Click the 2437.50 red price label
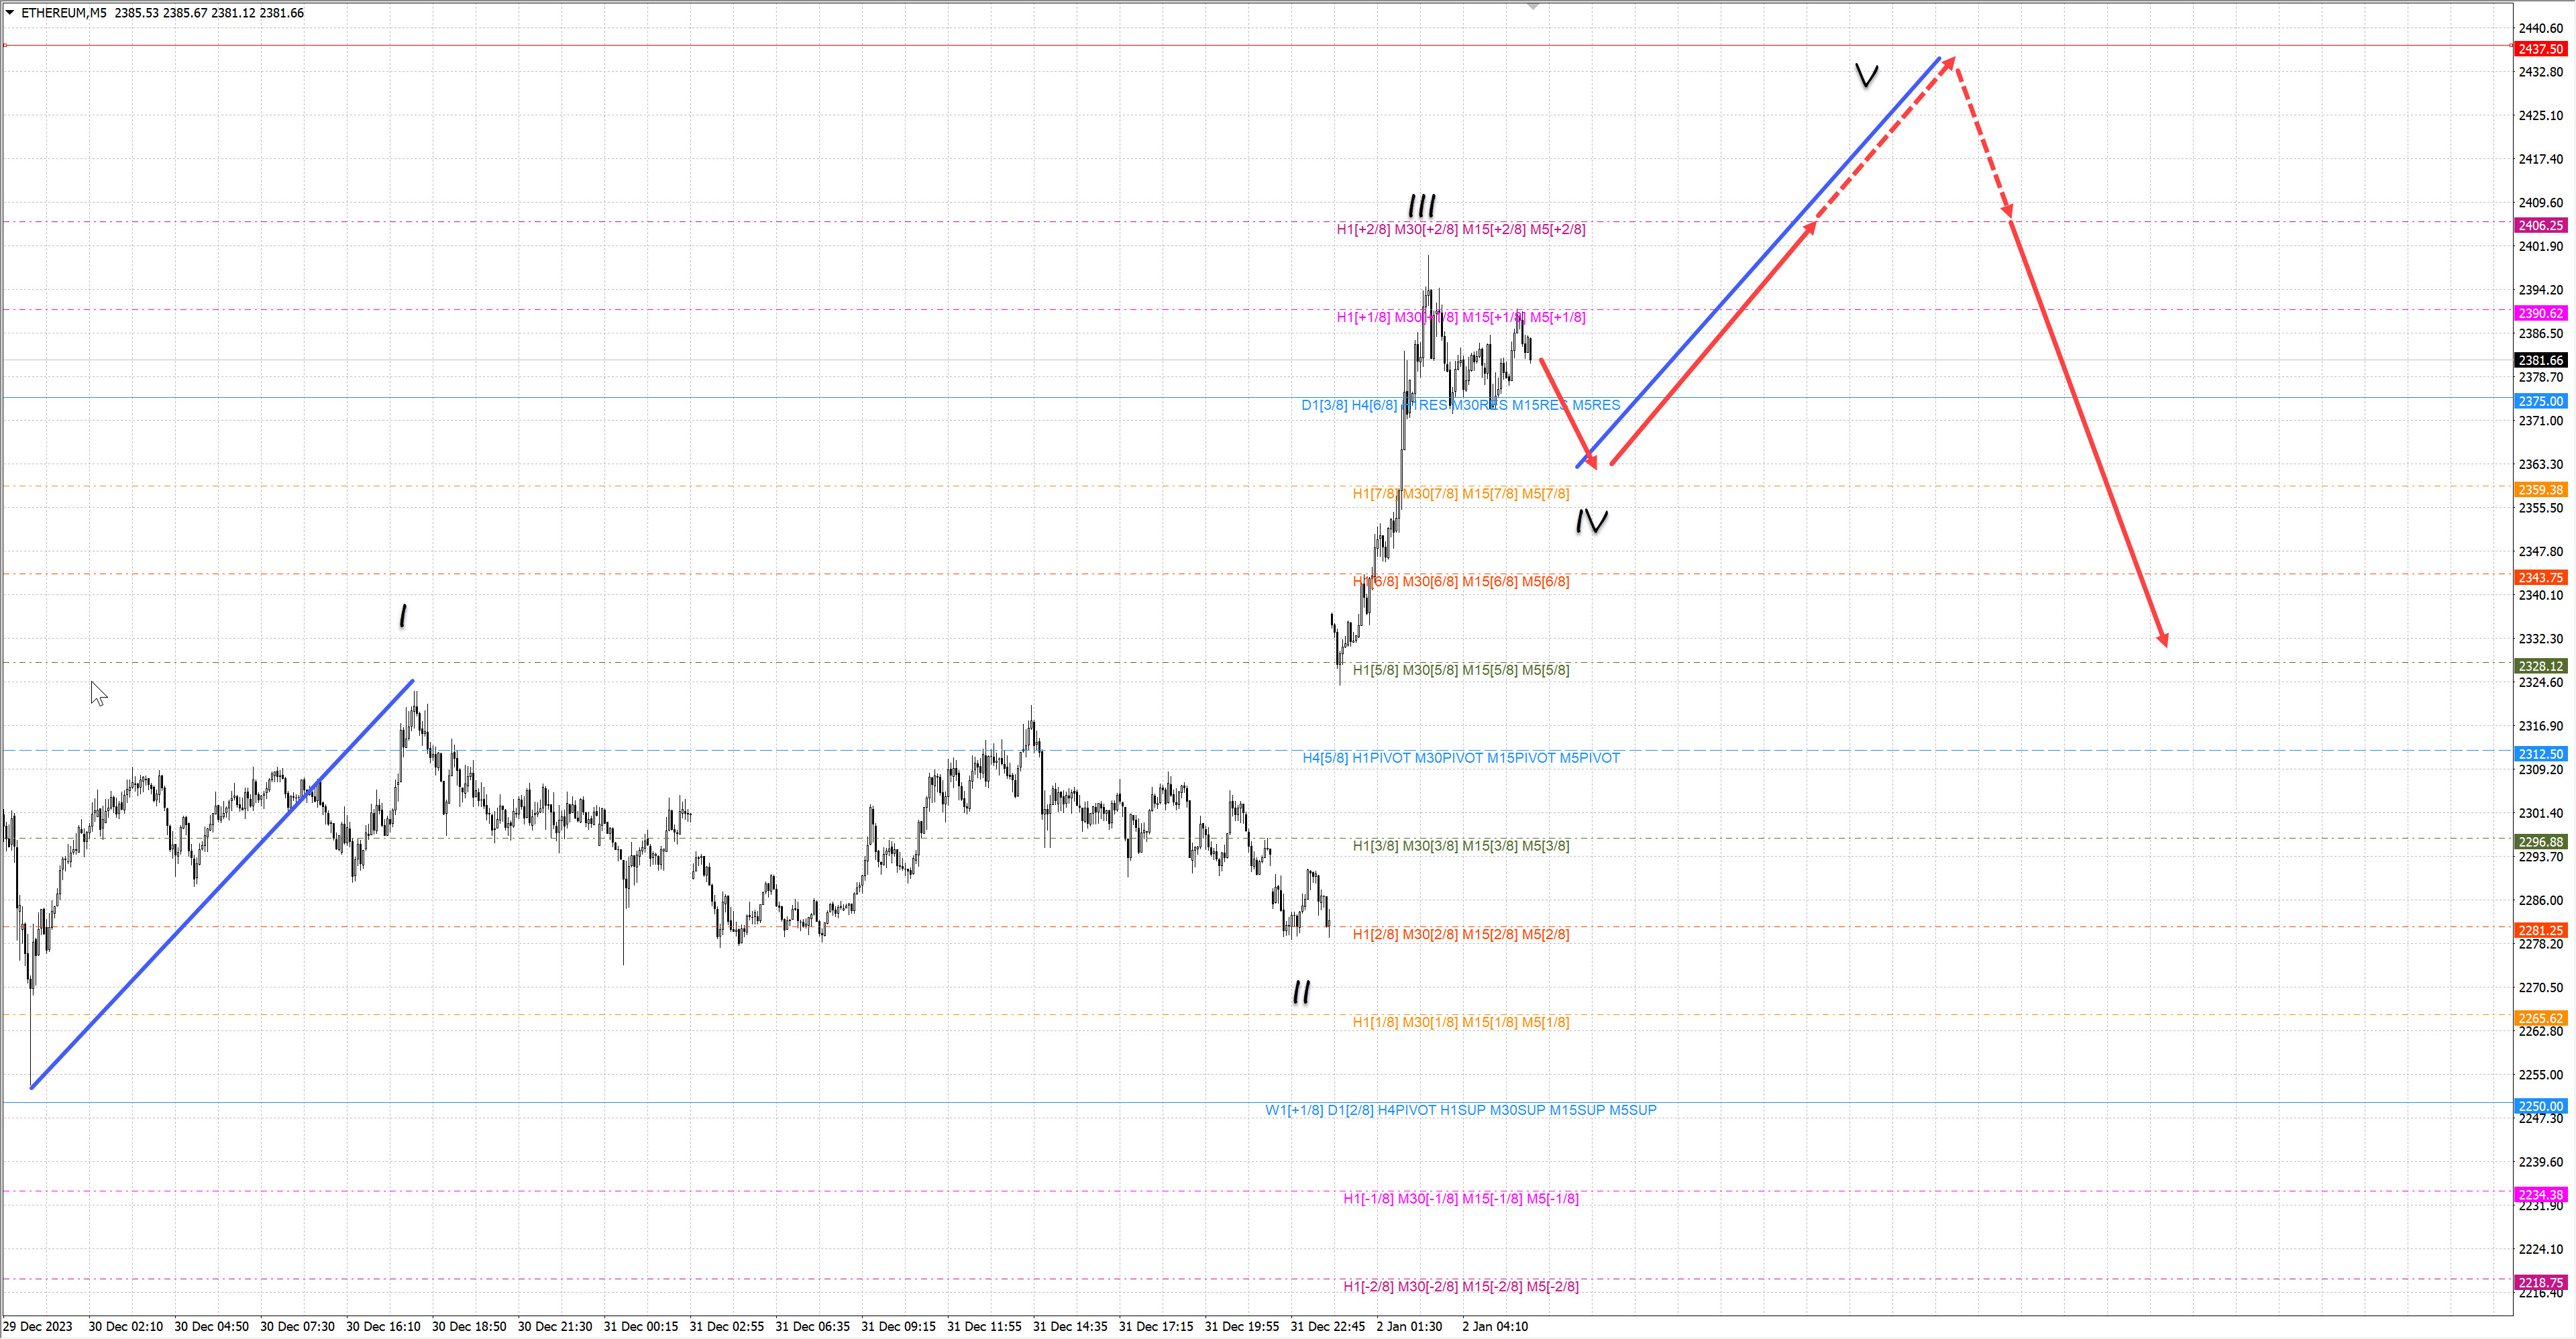This screenshot has height=1339, width=2576. (x=2540, y=49)
